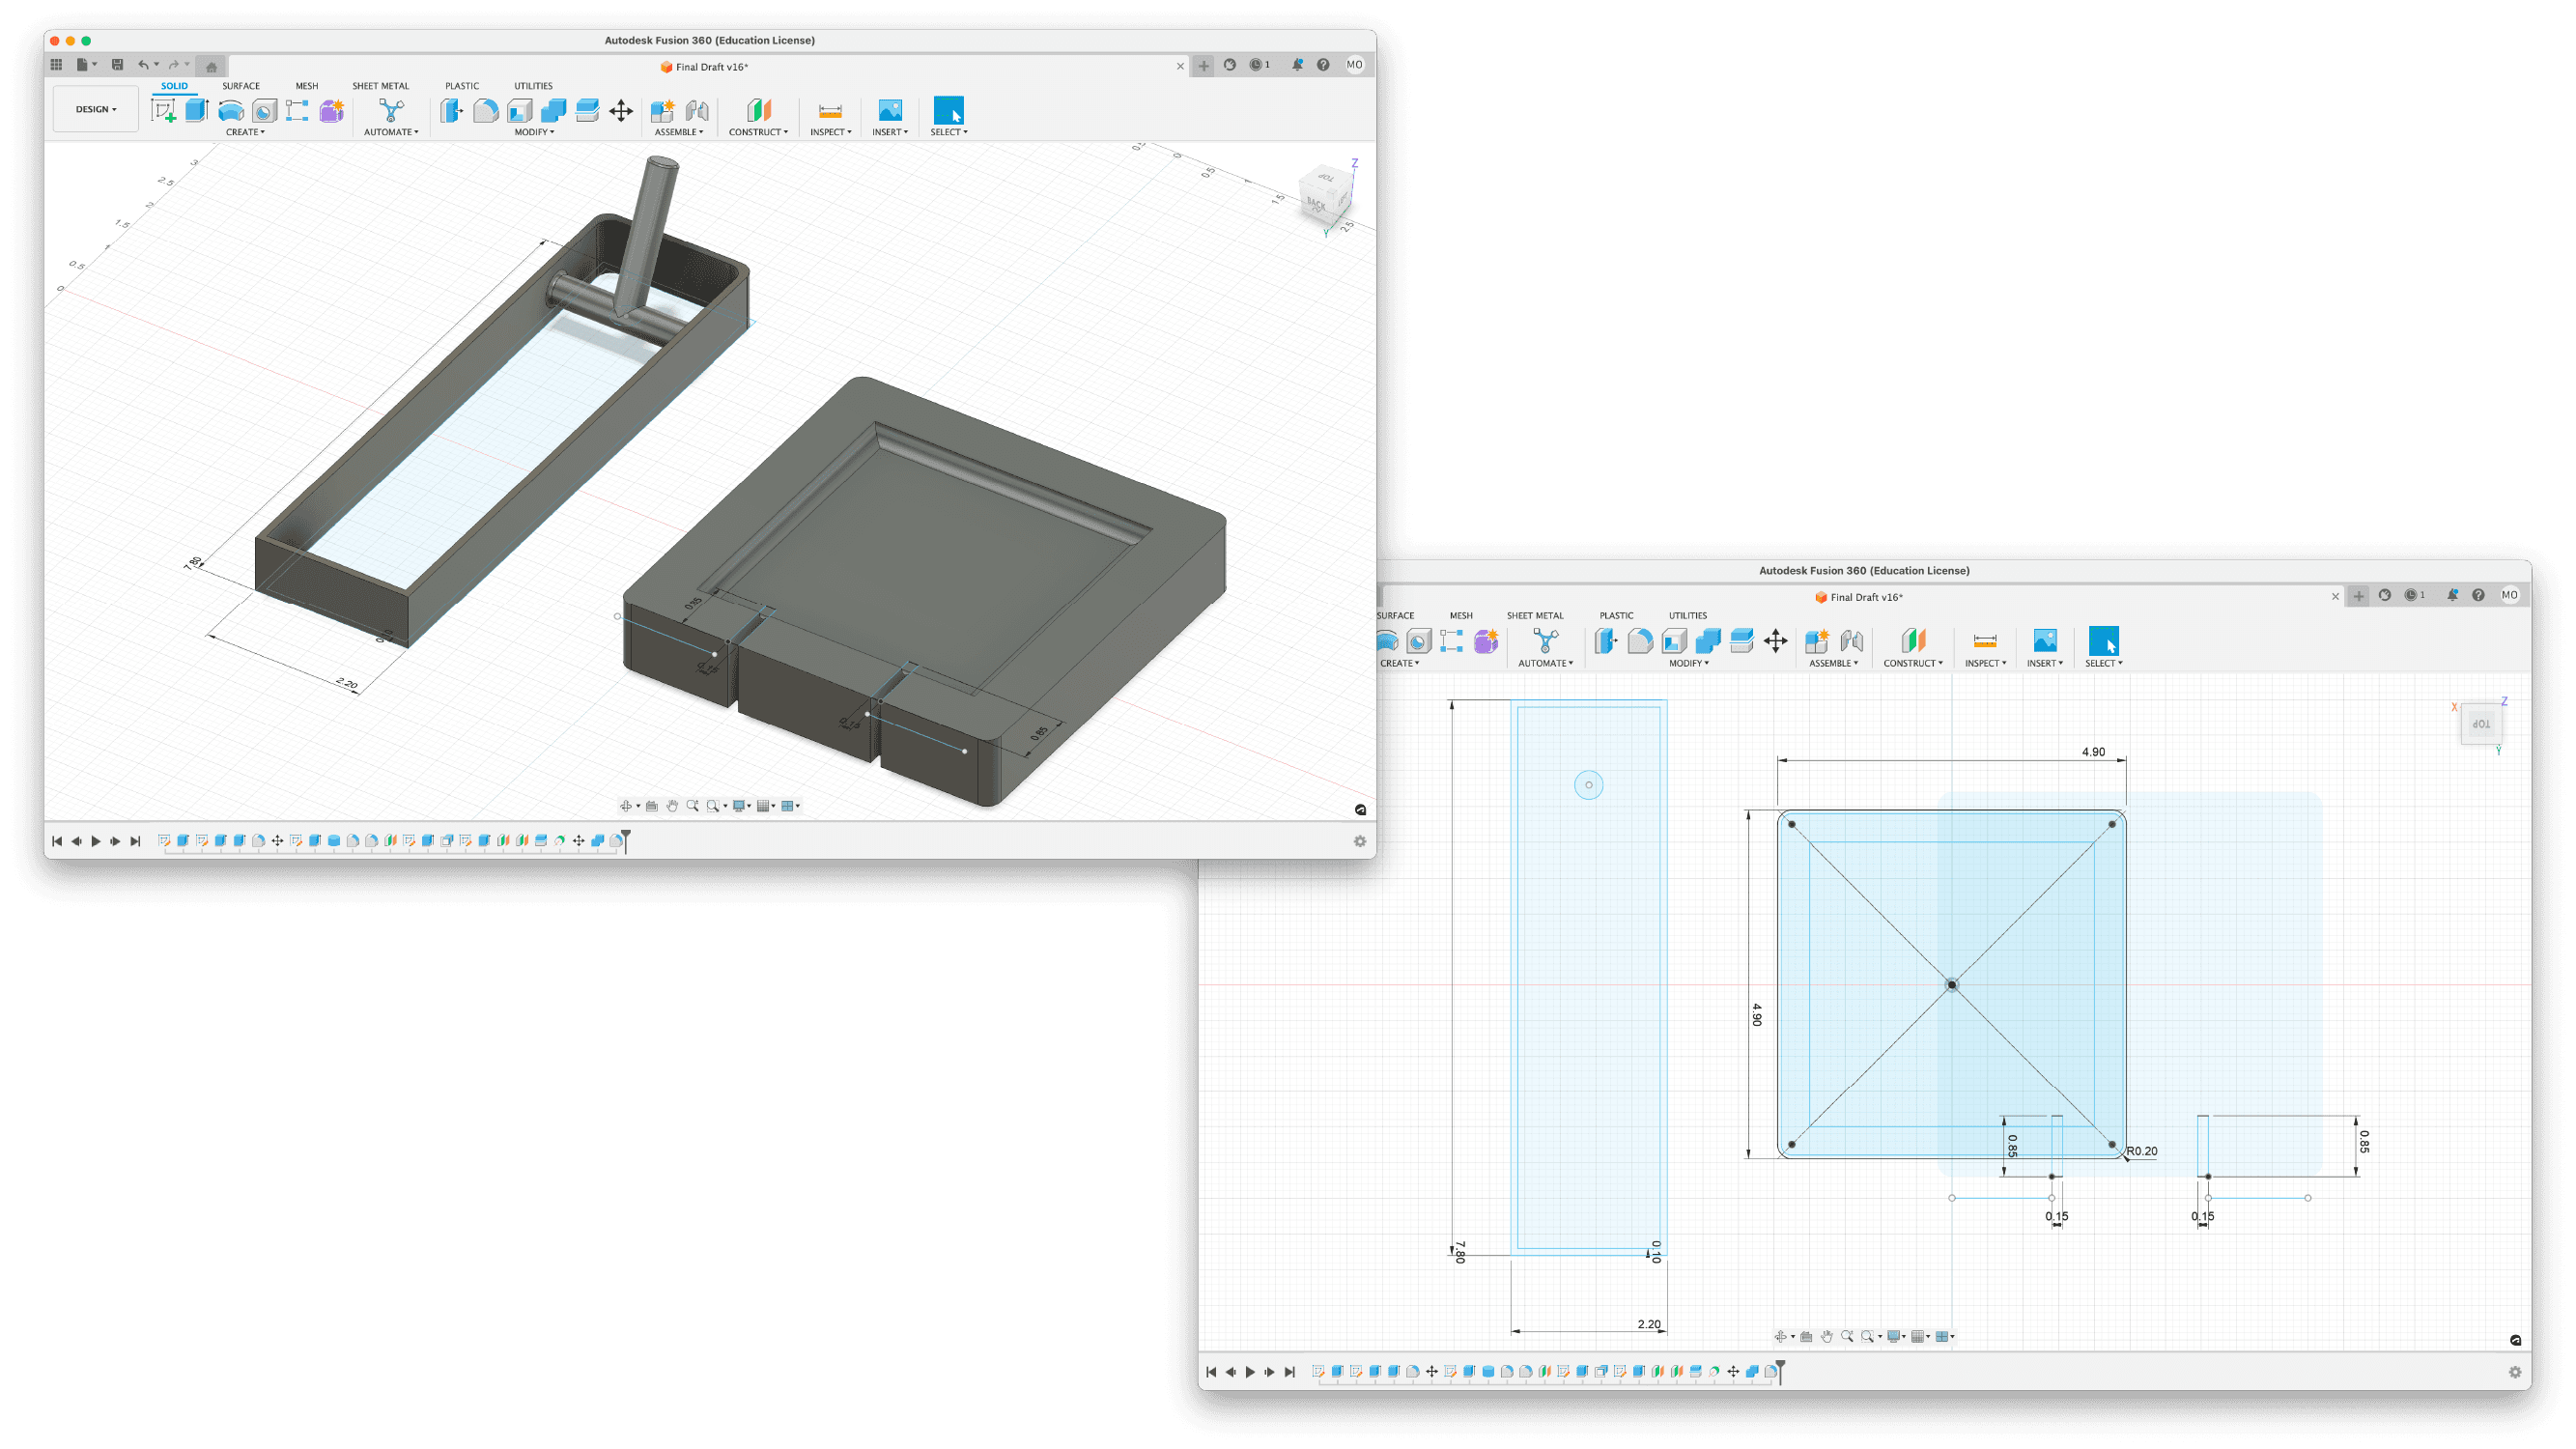Expand CONSTRUCT dropdown in right window
The width and height of the screenshot is (2576, 1449).
1912,663
